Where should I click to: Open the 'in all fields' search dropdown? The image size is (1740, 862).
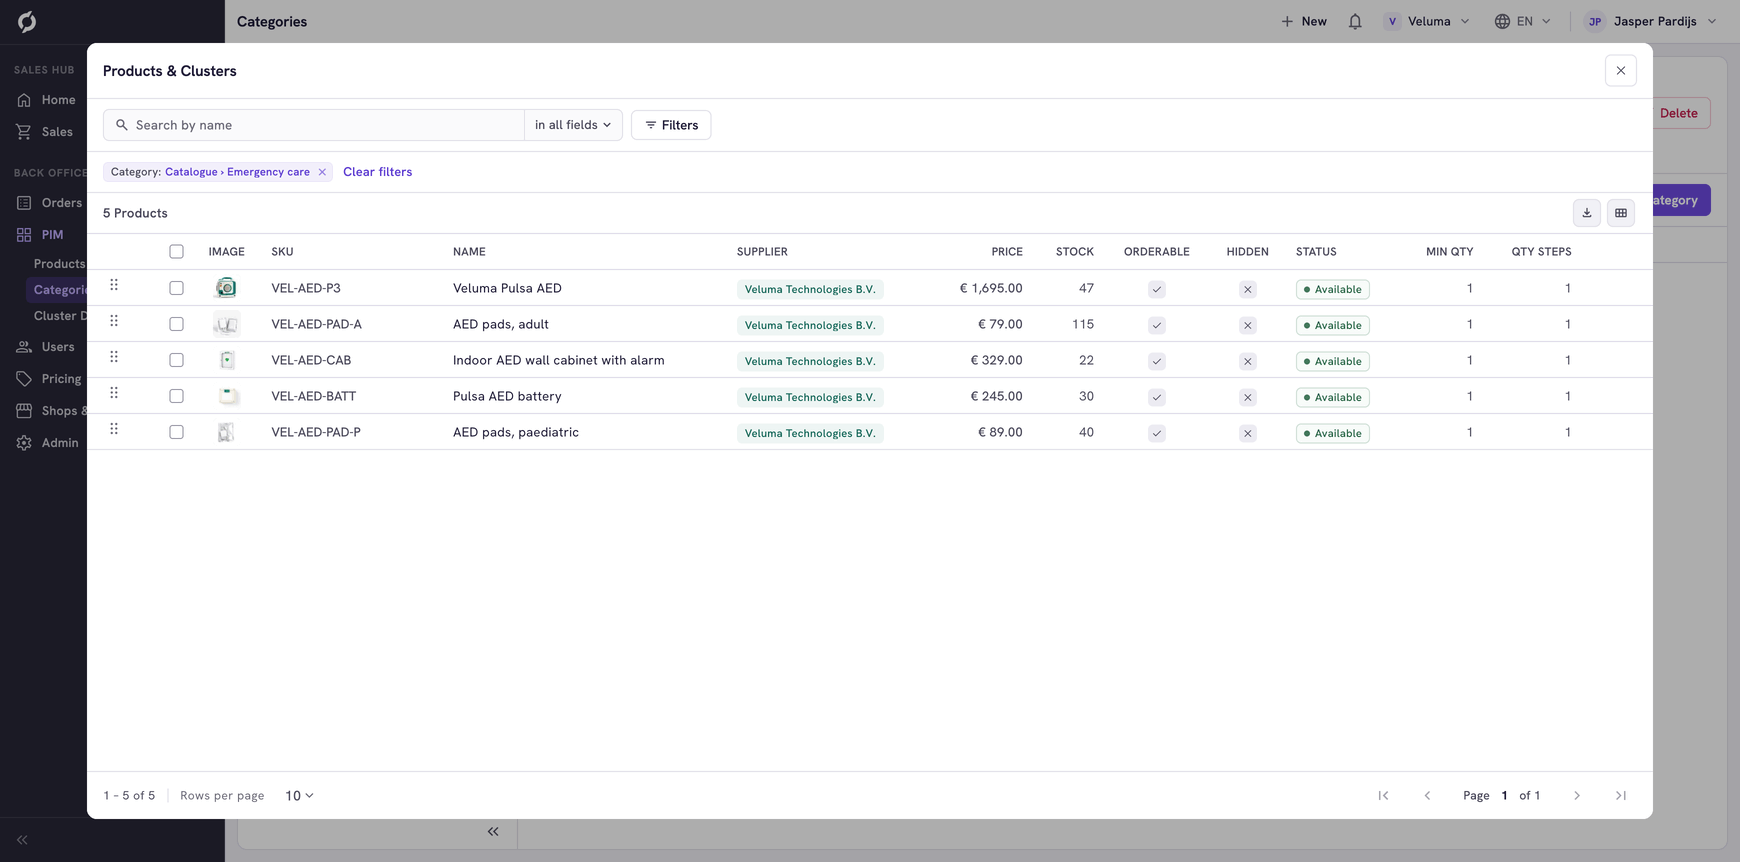[x=573, y=125]
